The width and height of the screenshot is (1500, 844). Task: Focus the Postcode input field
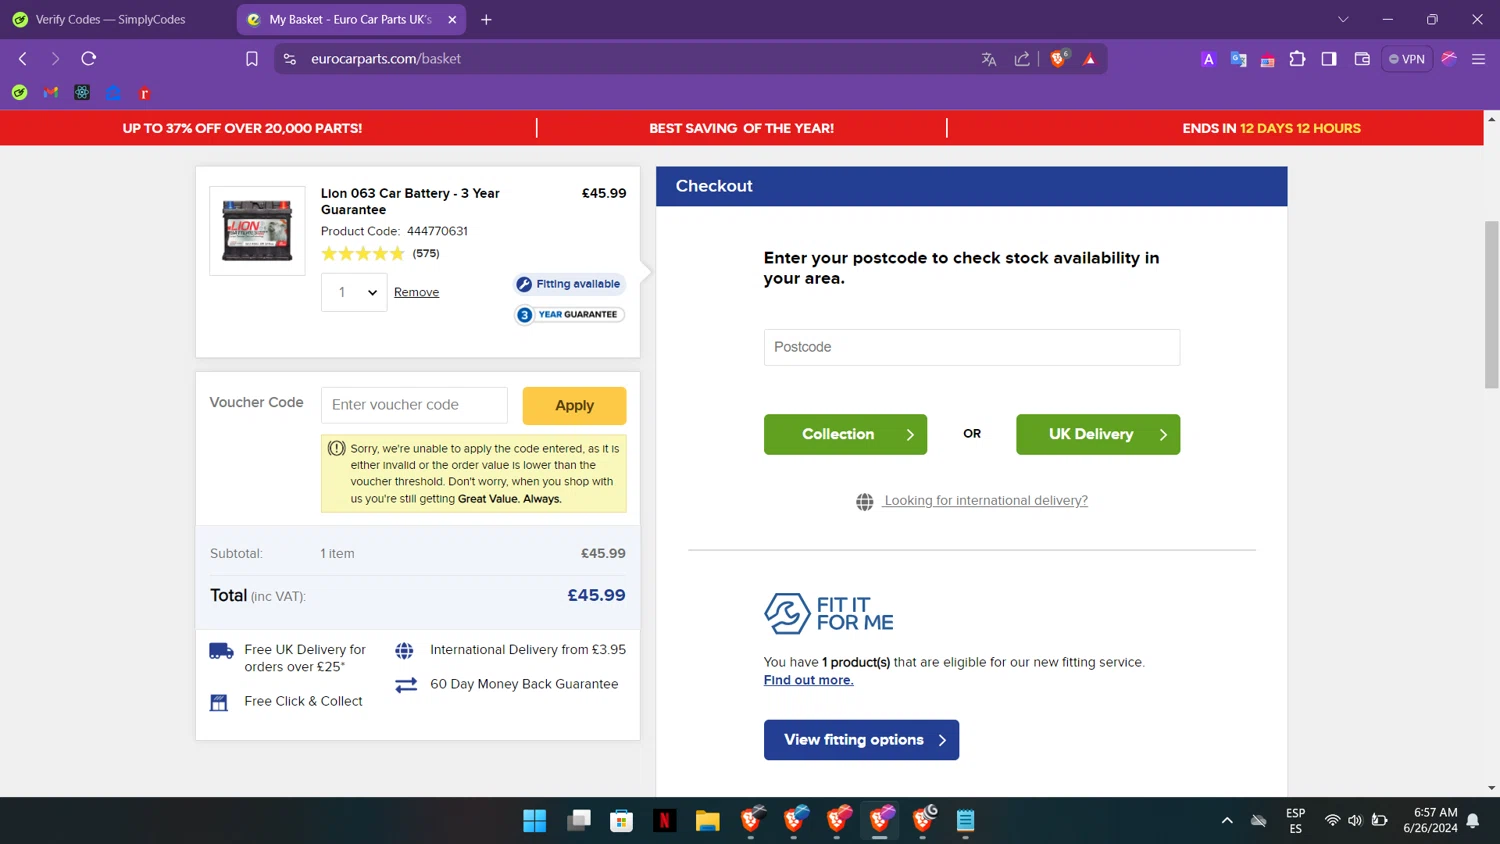971,347
